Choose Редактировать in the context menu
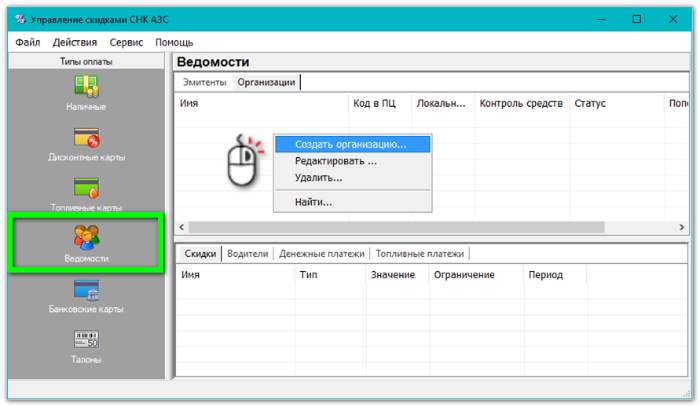The height and width of the screenshot is (407, 700). pos(335,161)
